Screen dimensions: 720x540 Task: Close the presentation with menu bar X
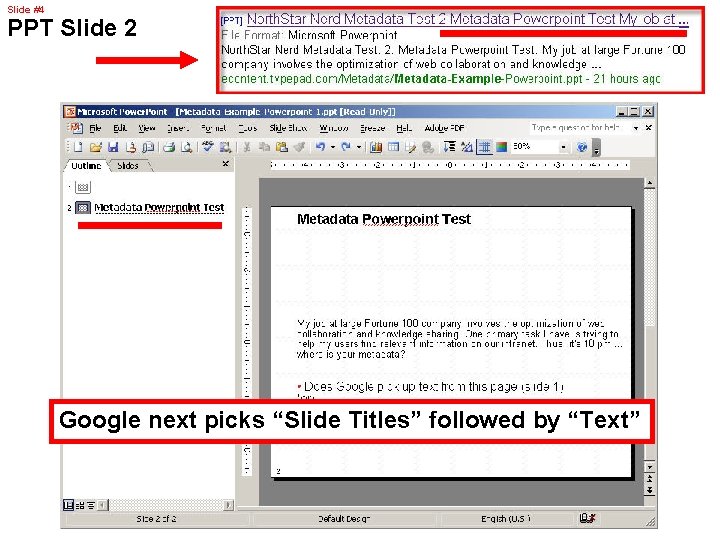pos(648,128)
